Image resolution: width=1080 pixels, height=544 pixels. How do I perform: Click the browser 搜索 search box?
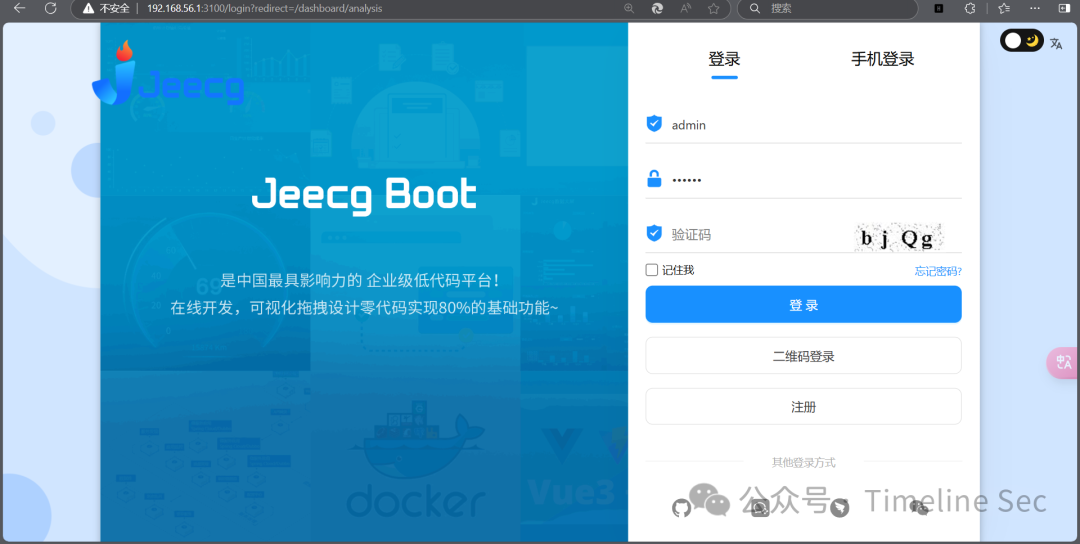click(x=827, y=8)
